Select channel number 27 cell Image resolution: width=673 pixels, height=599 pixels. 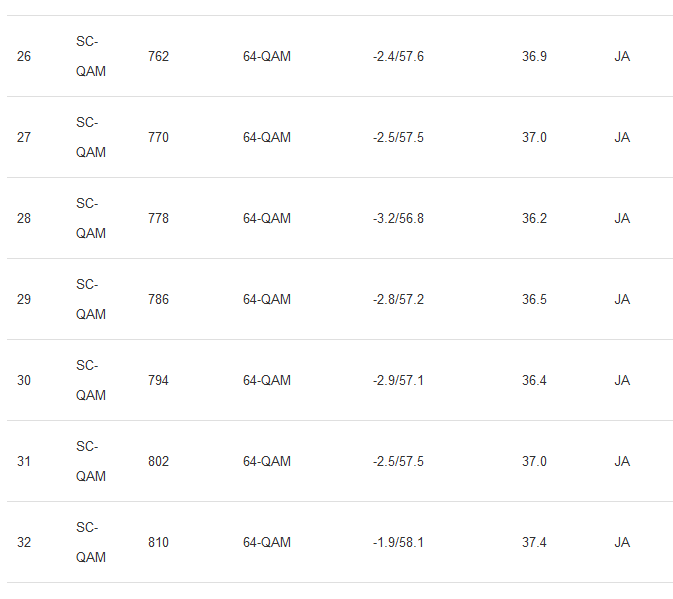(x=24, y=137)
